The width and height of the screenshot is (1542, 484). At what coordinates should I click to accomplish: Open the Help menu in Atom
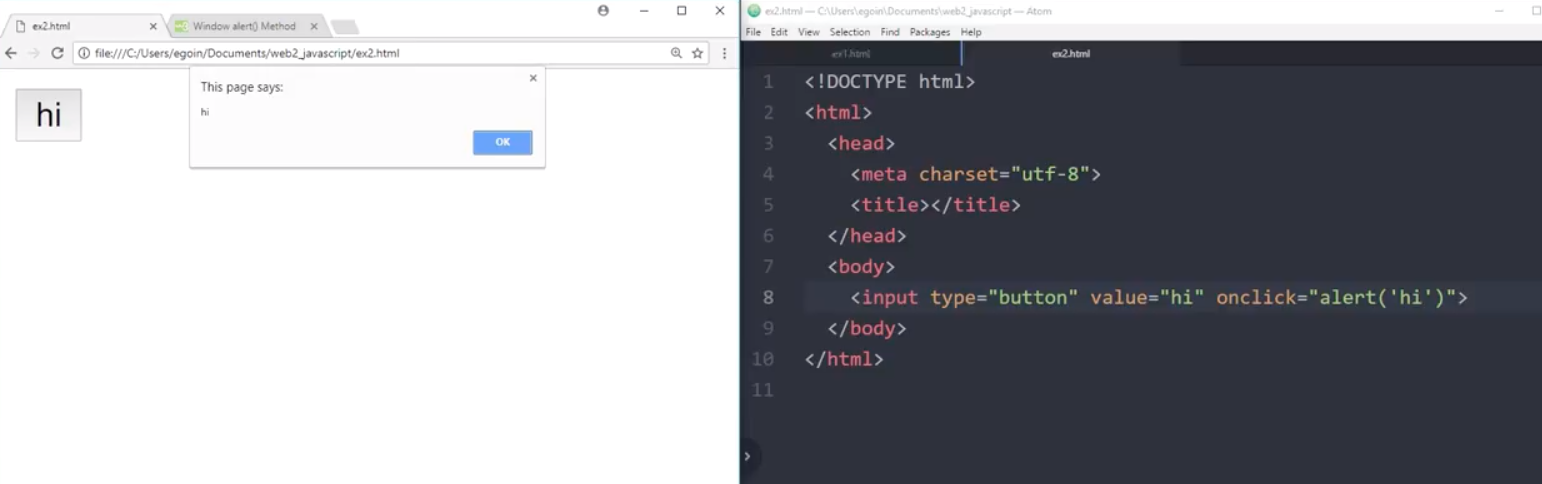[971, 32]
